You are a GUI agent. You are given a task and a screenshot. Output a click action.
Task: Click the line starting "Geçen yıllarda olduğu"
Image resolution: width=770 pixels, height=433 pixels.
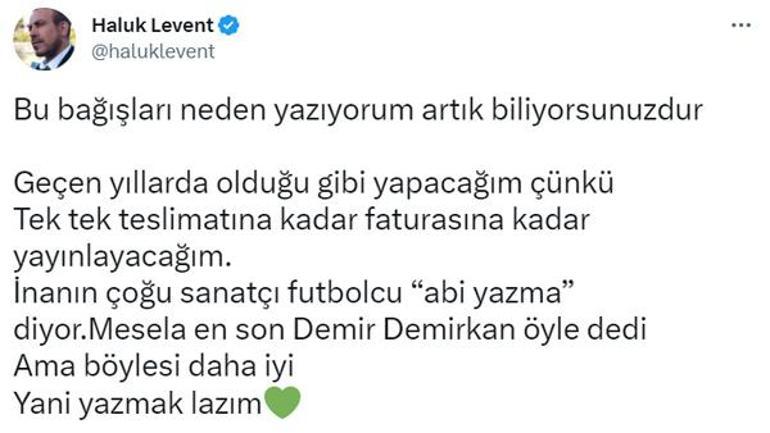point(314,185)
